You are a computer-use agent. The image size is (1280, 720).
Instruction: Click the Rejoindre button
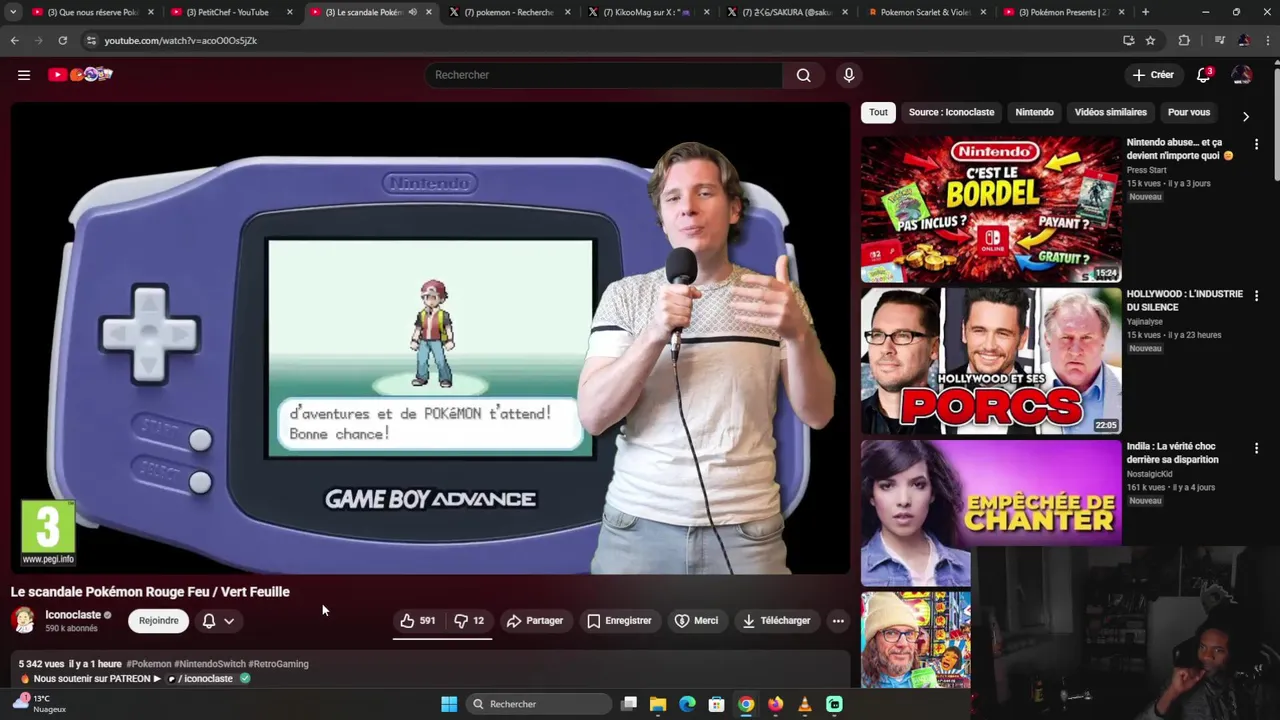[158, 621]
